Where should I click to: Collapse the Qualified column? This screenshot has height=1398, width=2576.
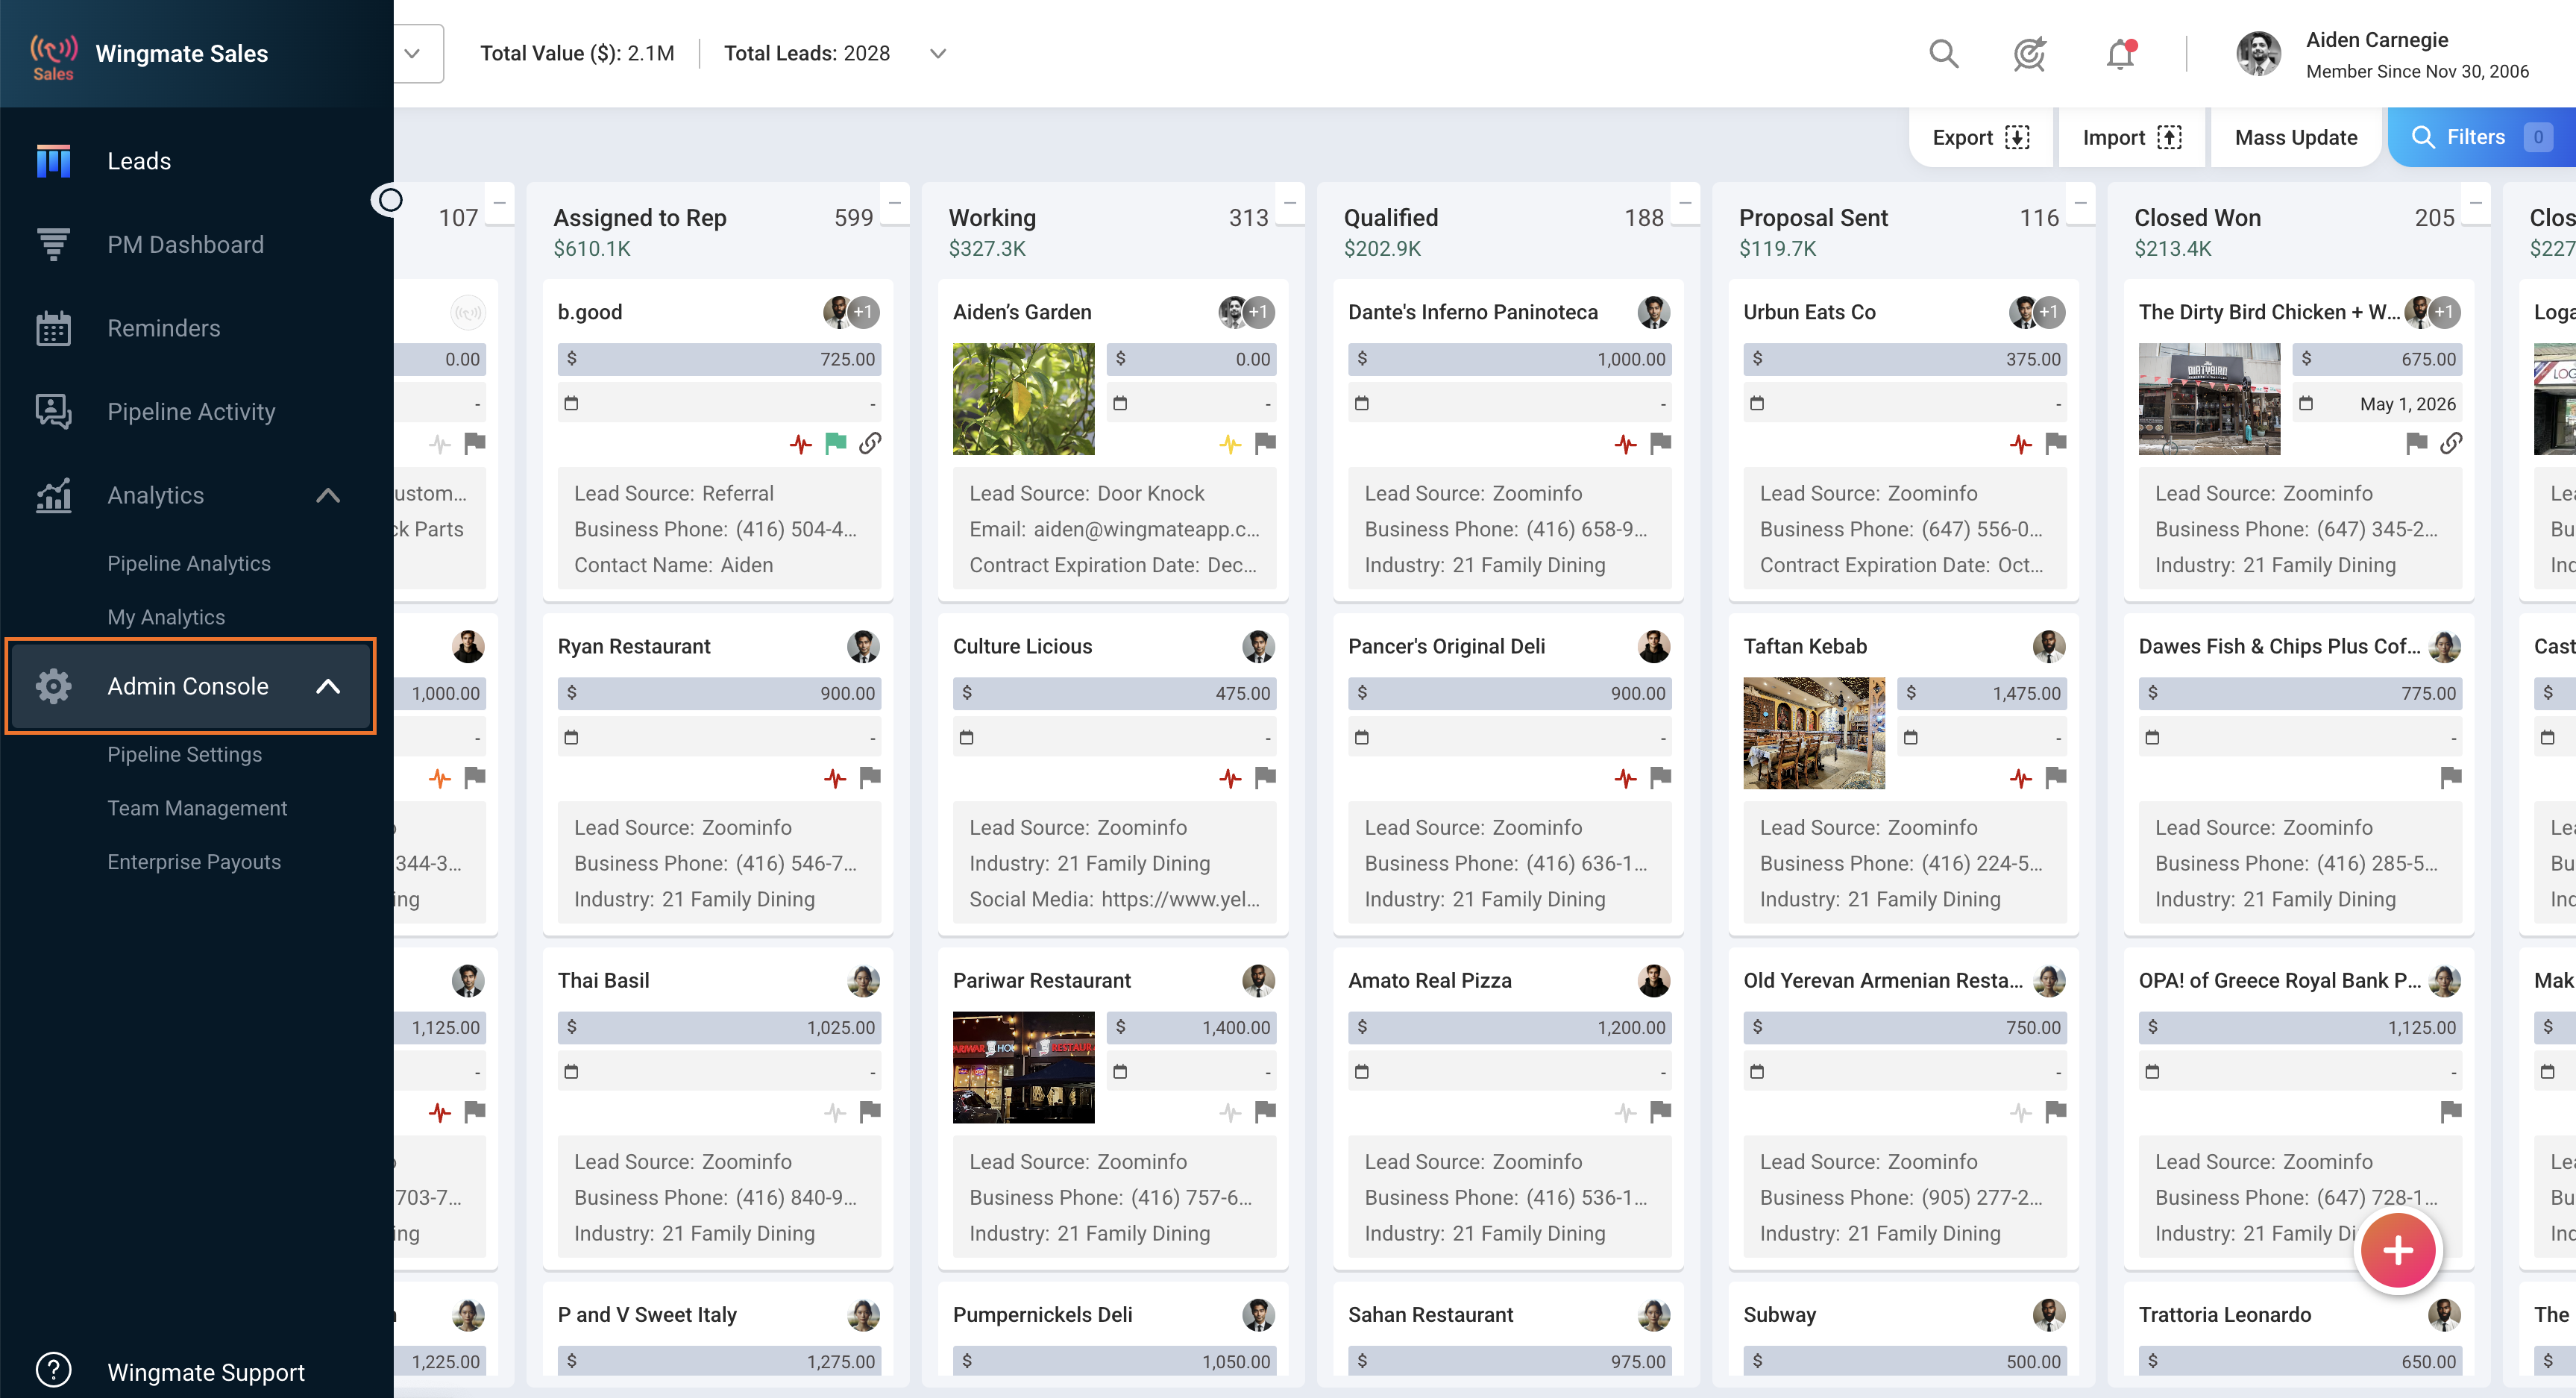tap(1685, 203)
